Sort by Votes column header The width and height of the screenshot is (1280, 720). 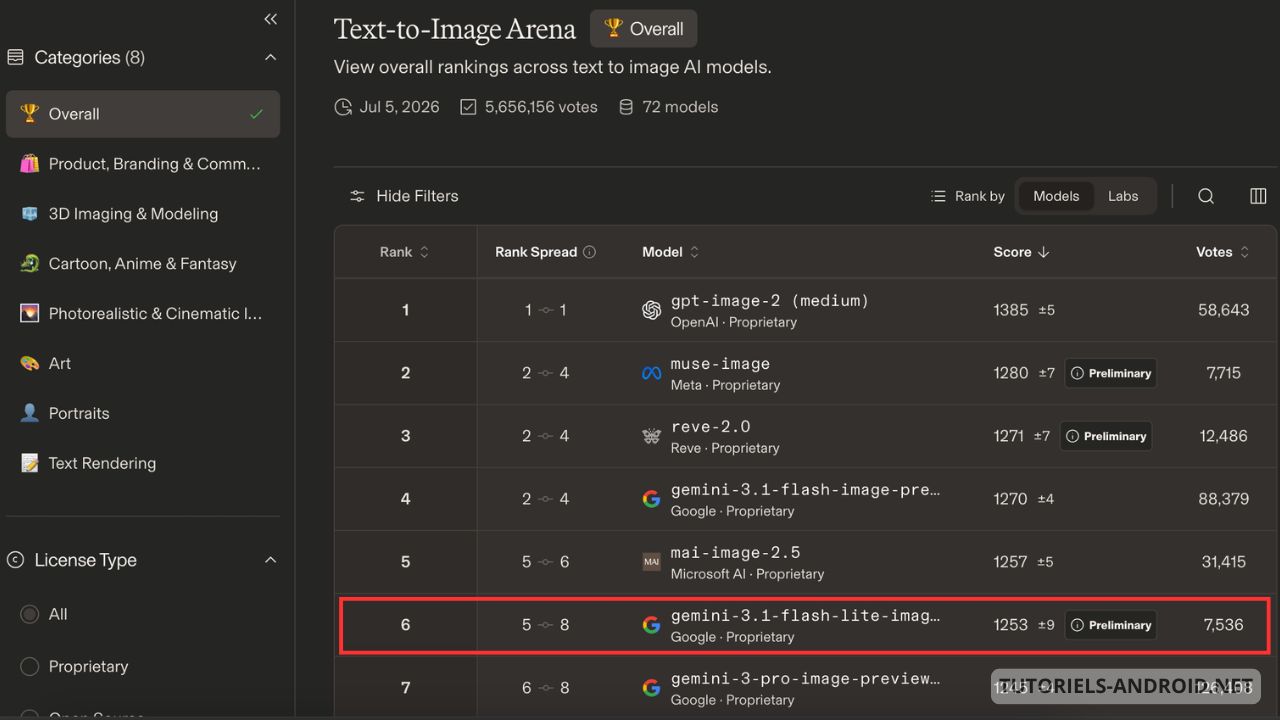1223,252
